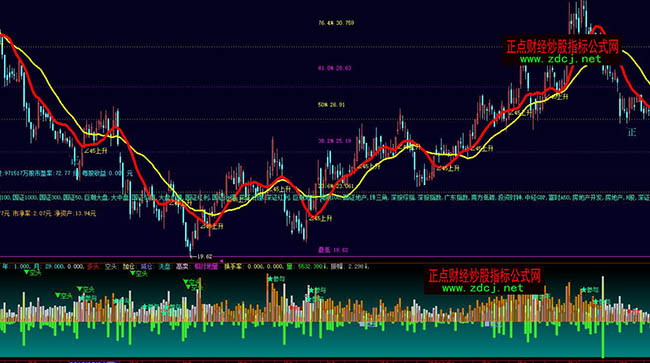The height and width of the screenshot is (363, 650).
Task: Select the magenta 相对地量 legend label
Action: click(x=206, y=266)
